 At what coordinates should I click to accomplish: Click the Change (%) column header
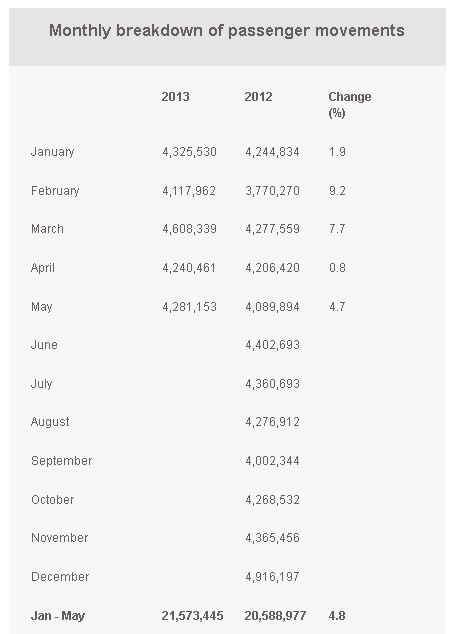pyautogui.click(x=350, y=104)
